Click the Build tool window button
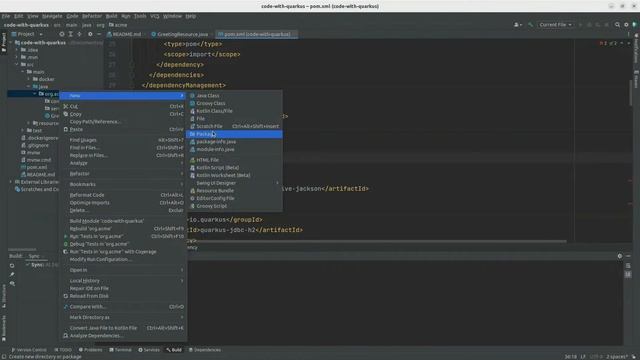 point(174,350)
